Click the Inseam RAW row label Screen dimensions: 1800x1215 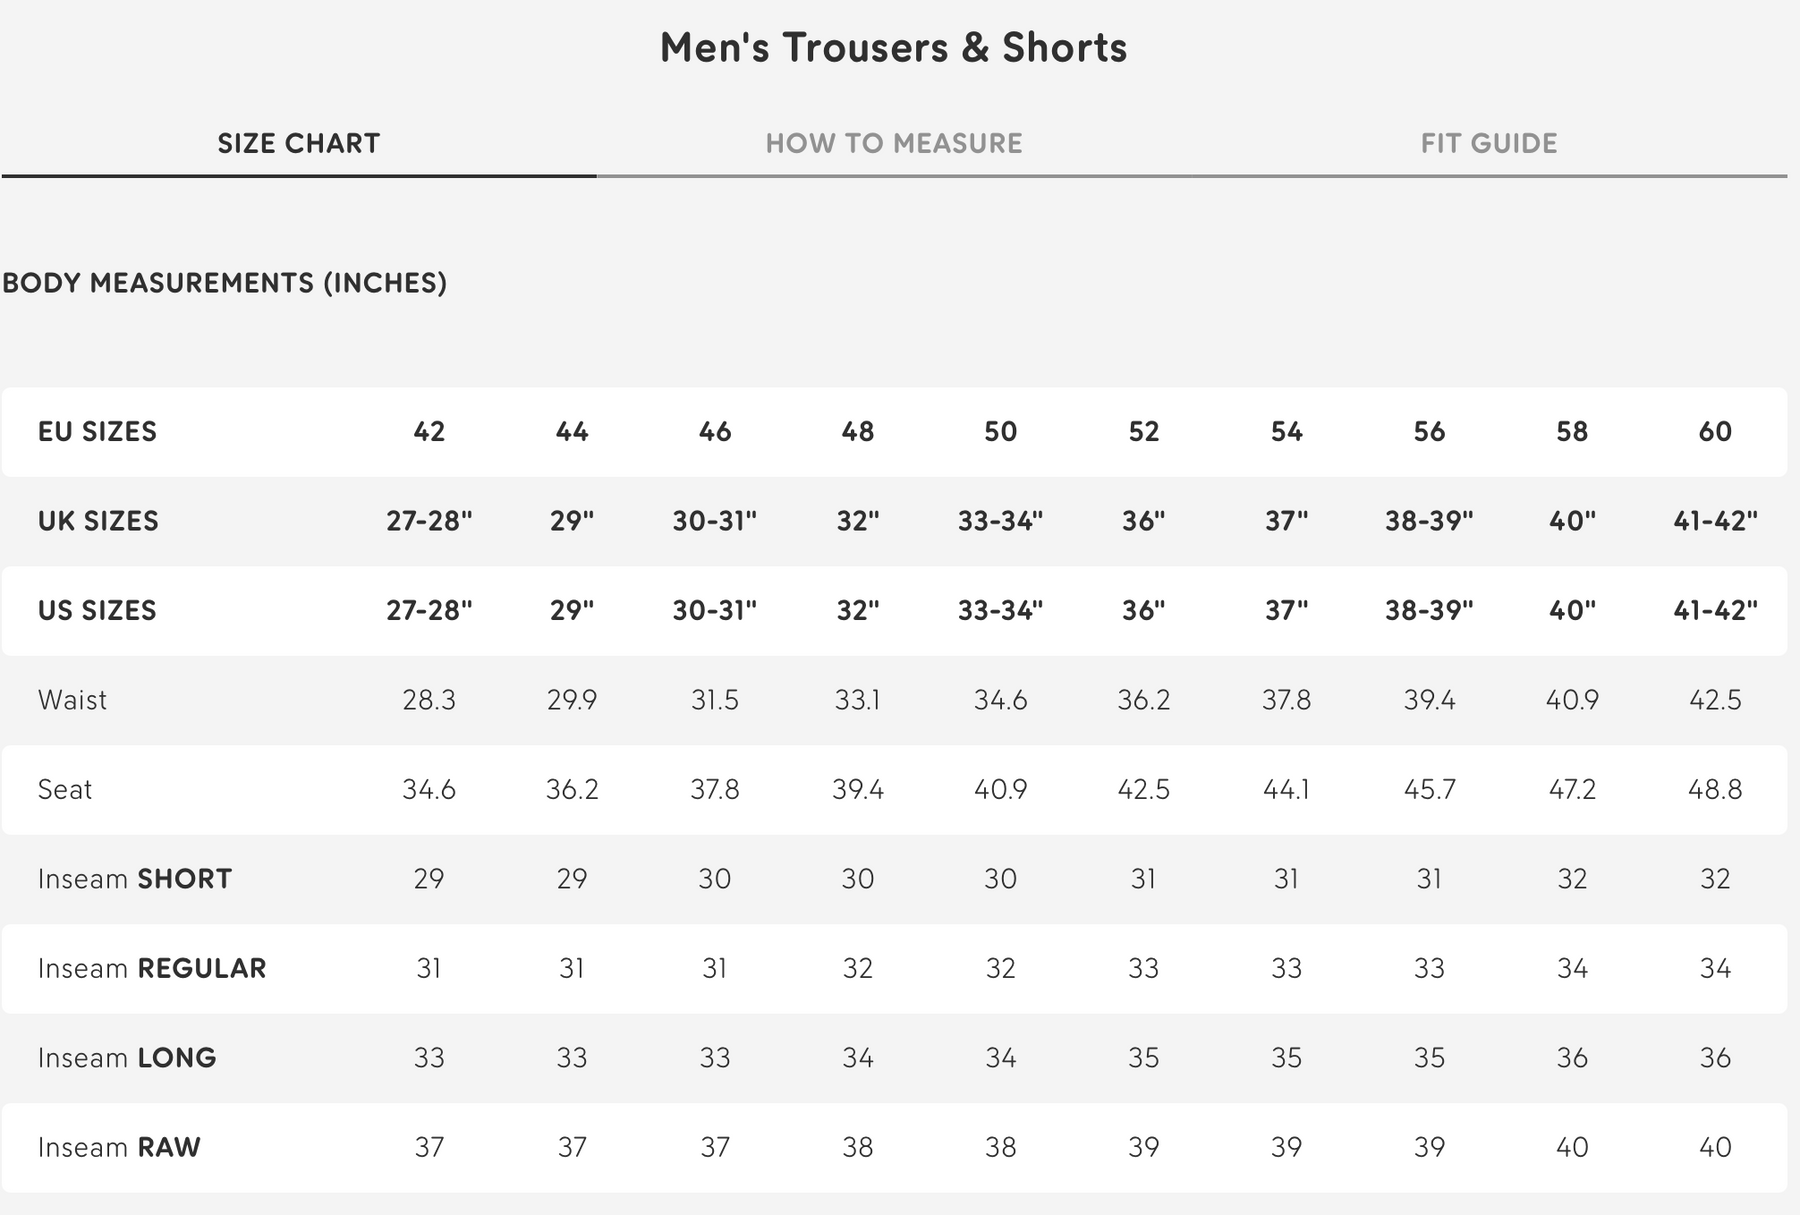pos(119,1147)
